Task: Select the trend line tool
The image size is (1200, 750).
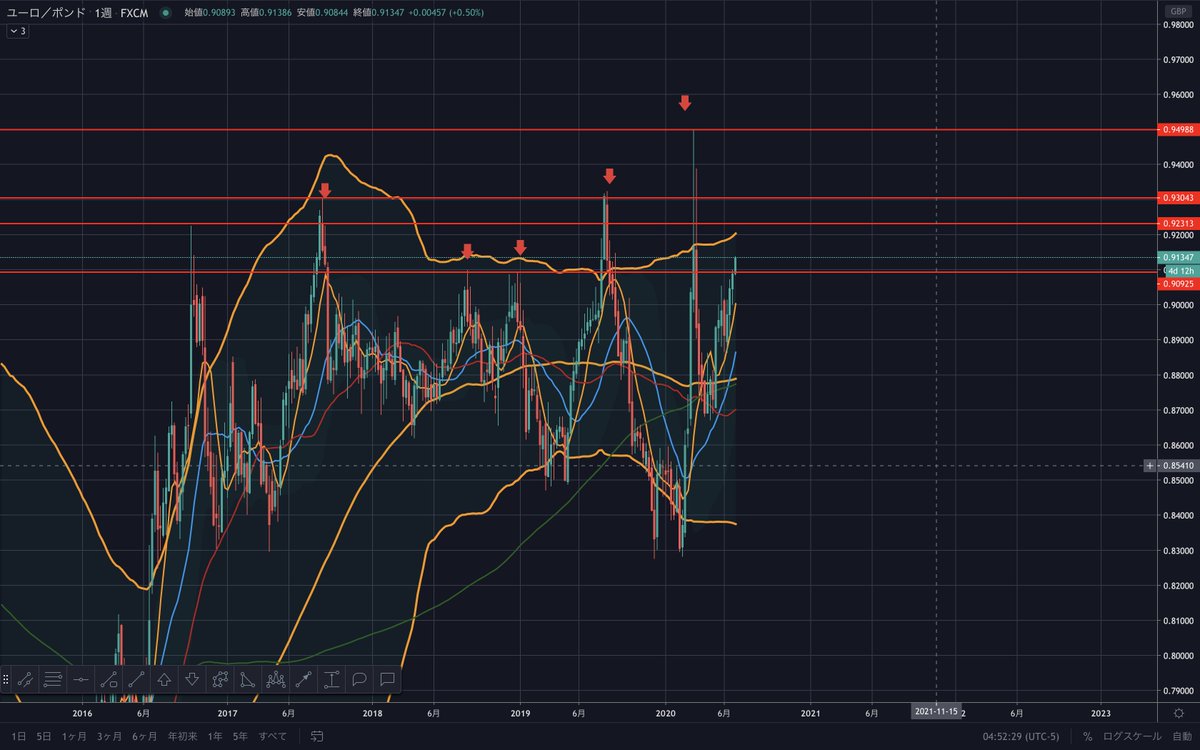Action: click(x=137, y=680)
